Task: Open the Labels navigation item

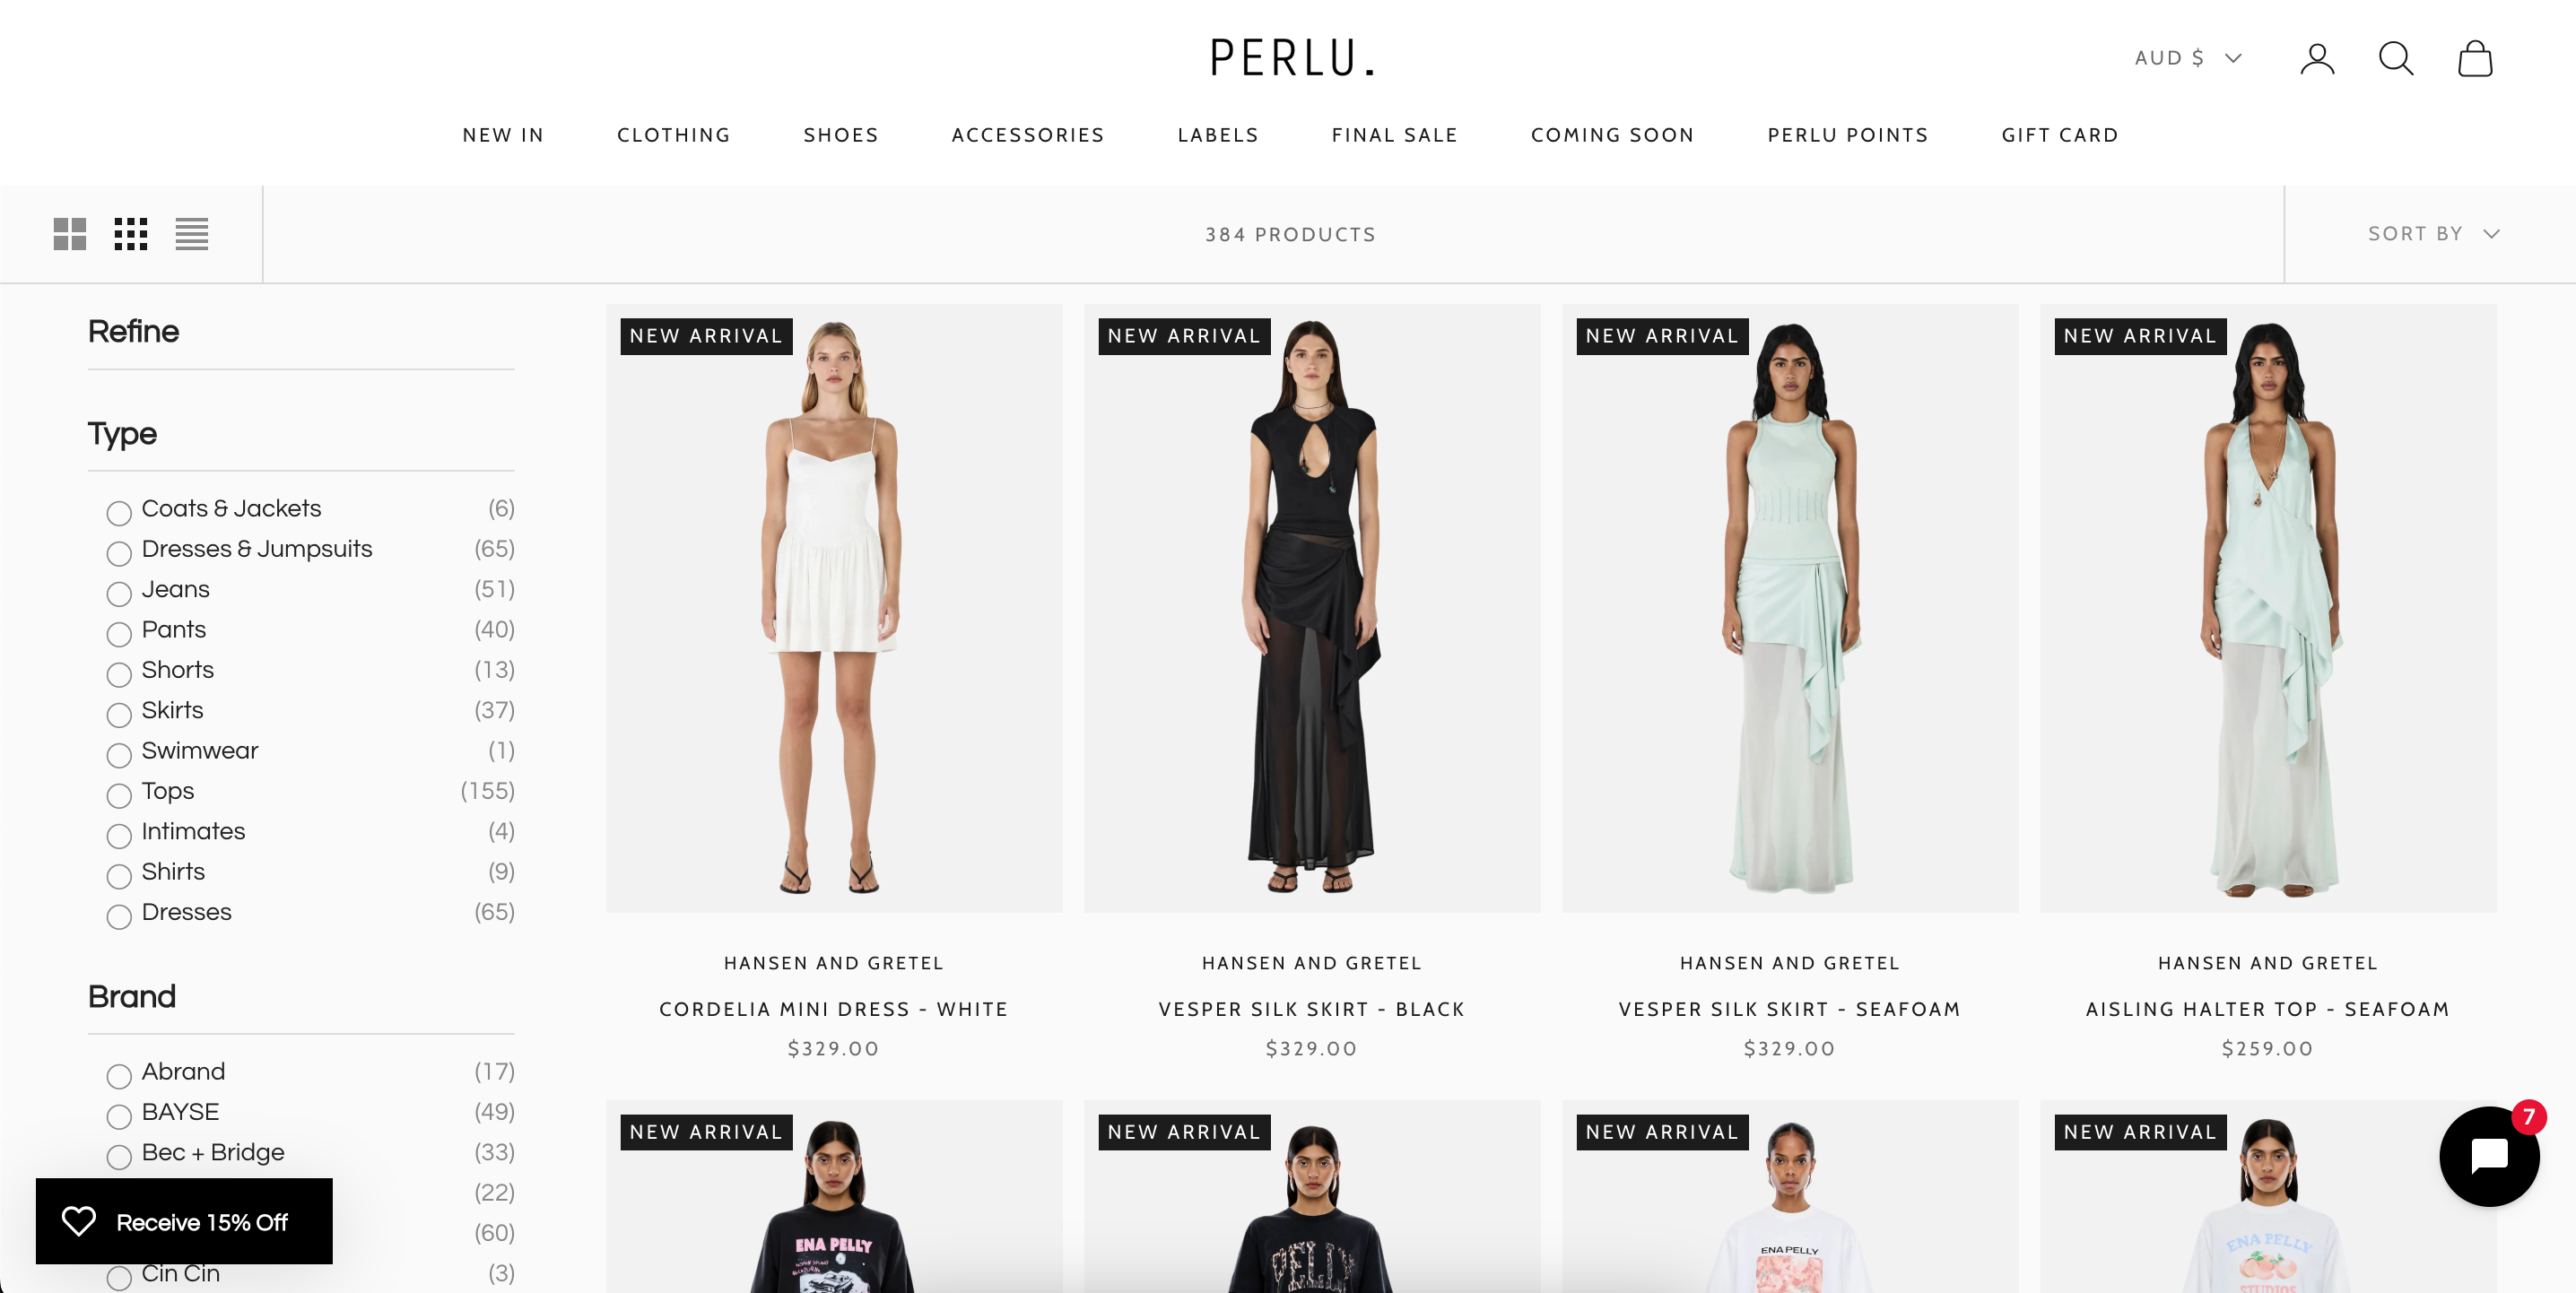Action: coord(1218,135)
